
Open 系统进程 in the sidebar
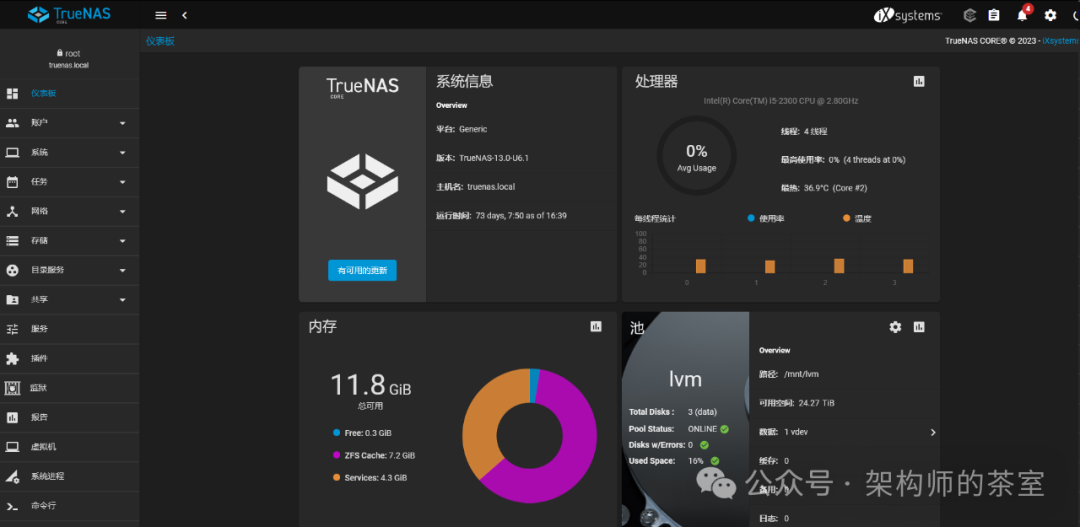tap(70, 476)
